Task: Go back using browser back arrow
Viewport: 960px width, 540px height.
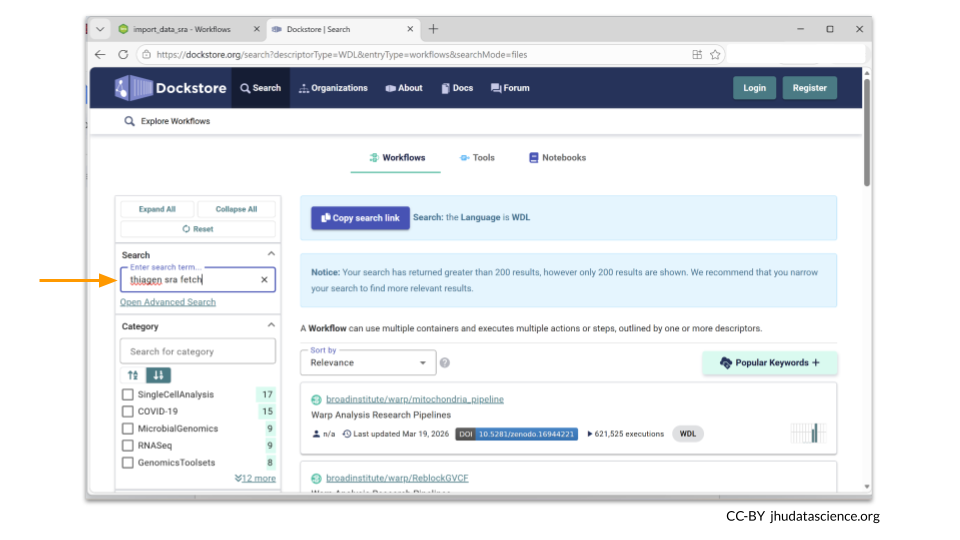Action: 100,54
